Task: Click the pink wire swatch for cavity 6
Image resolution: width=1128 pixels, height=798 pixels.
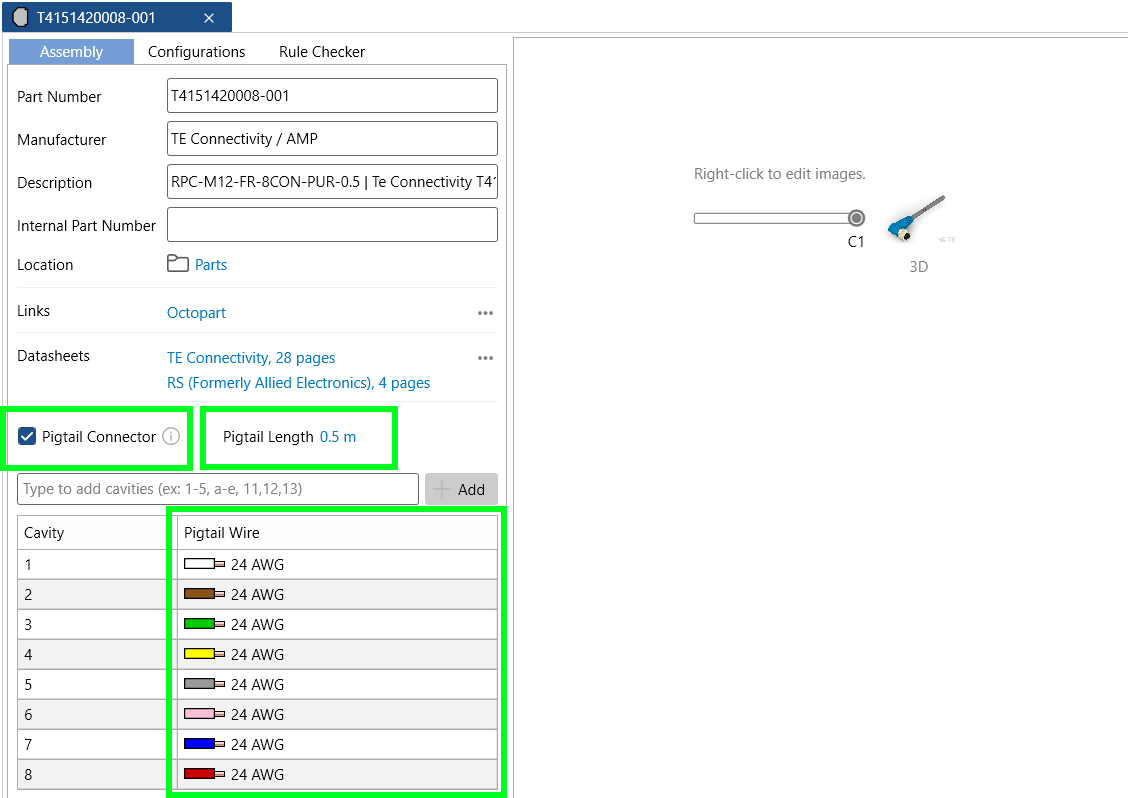Action: click(x=204, y=715)
